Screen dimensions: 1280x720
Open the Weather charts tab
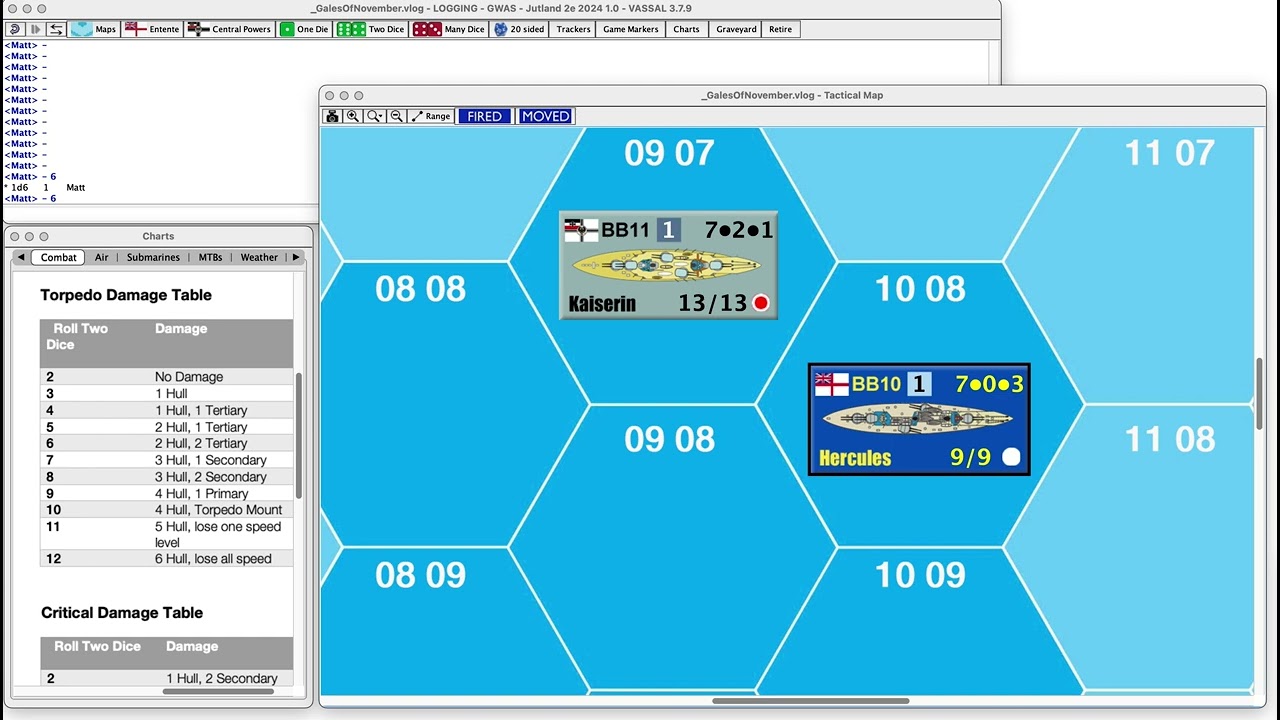(259, 257)
